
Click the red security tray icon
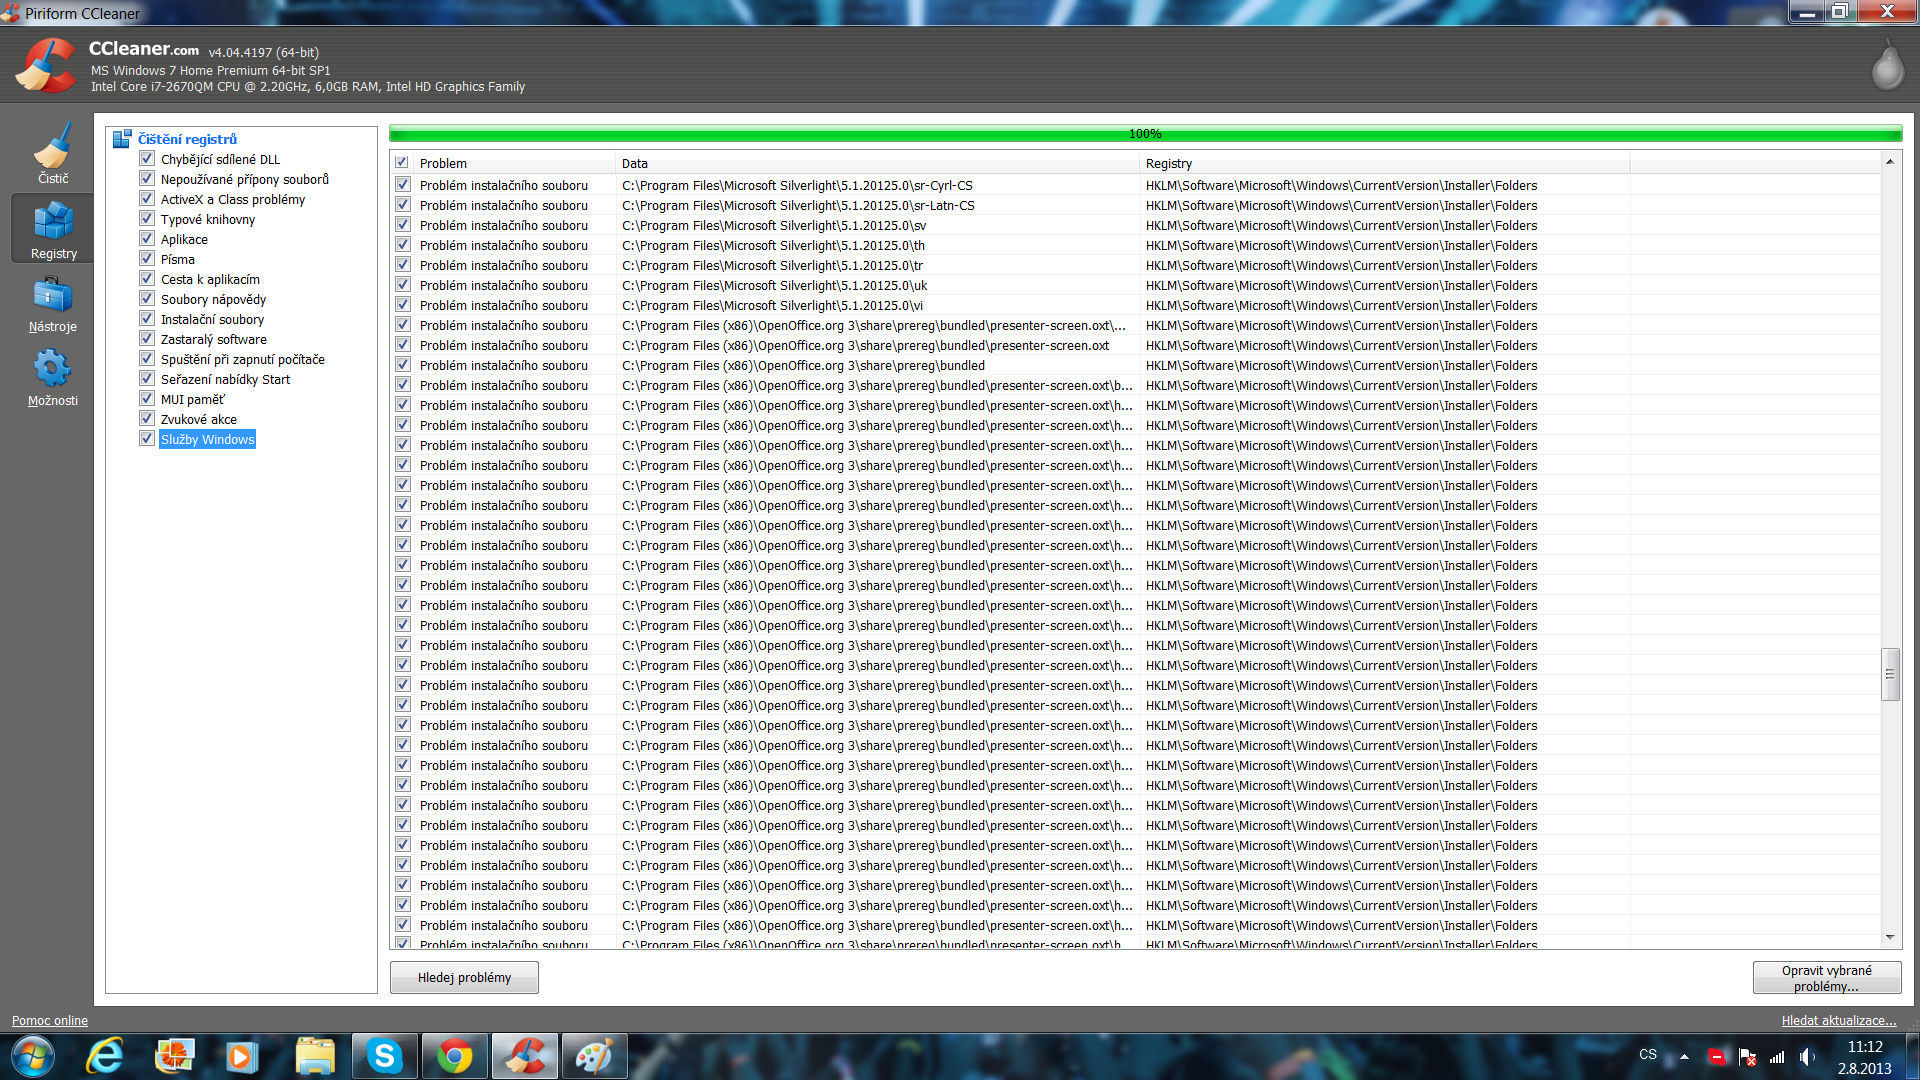click(1717, 1056)
